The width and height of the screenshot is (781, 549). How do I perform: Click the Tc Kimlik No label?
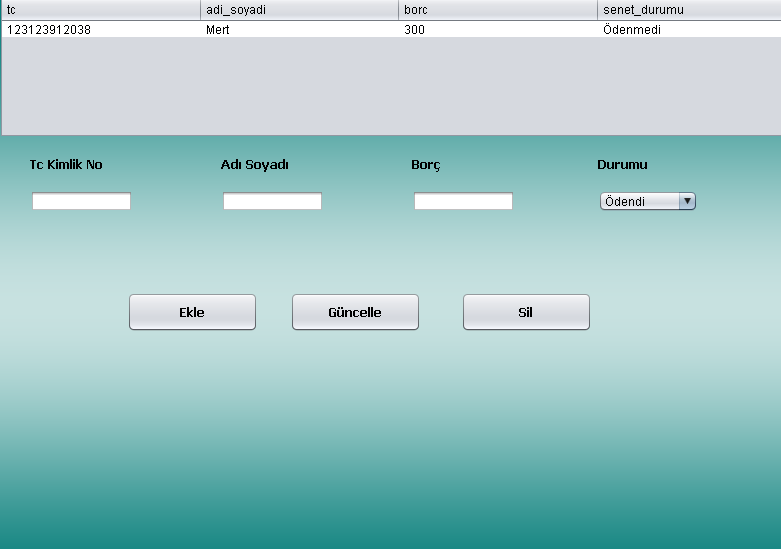pyautogui.click(x=66, y=165)
